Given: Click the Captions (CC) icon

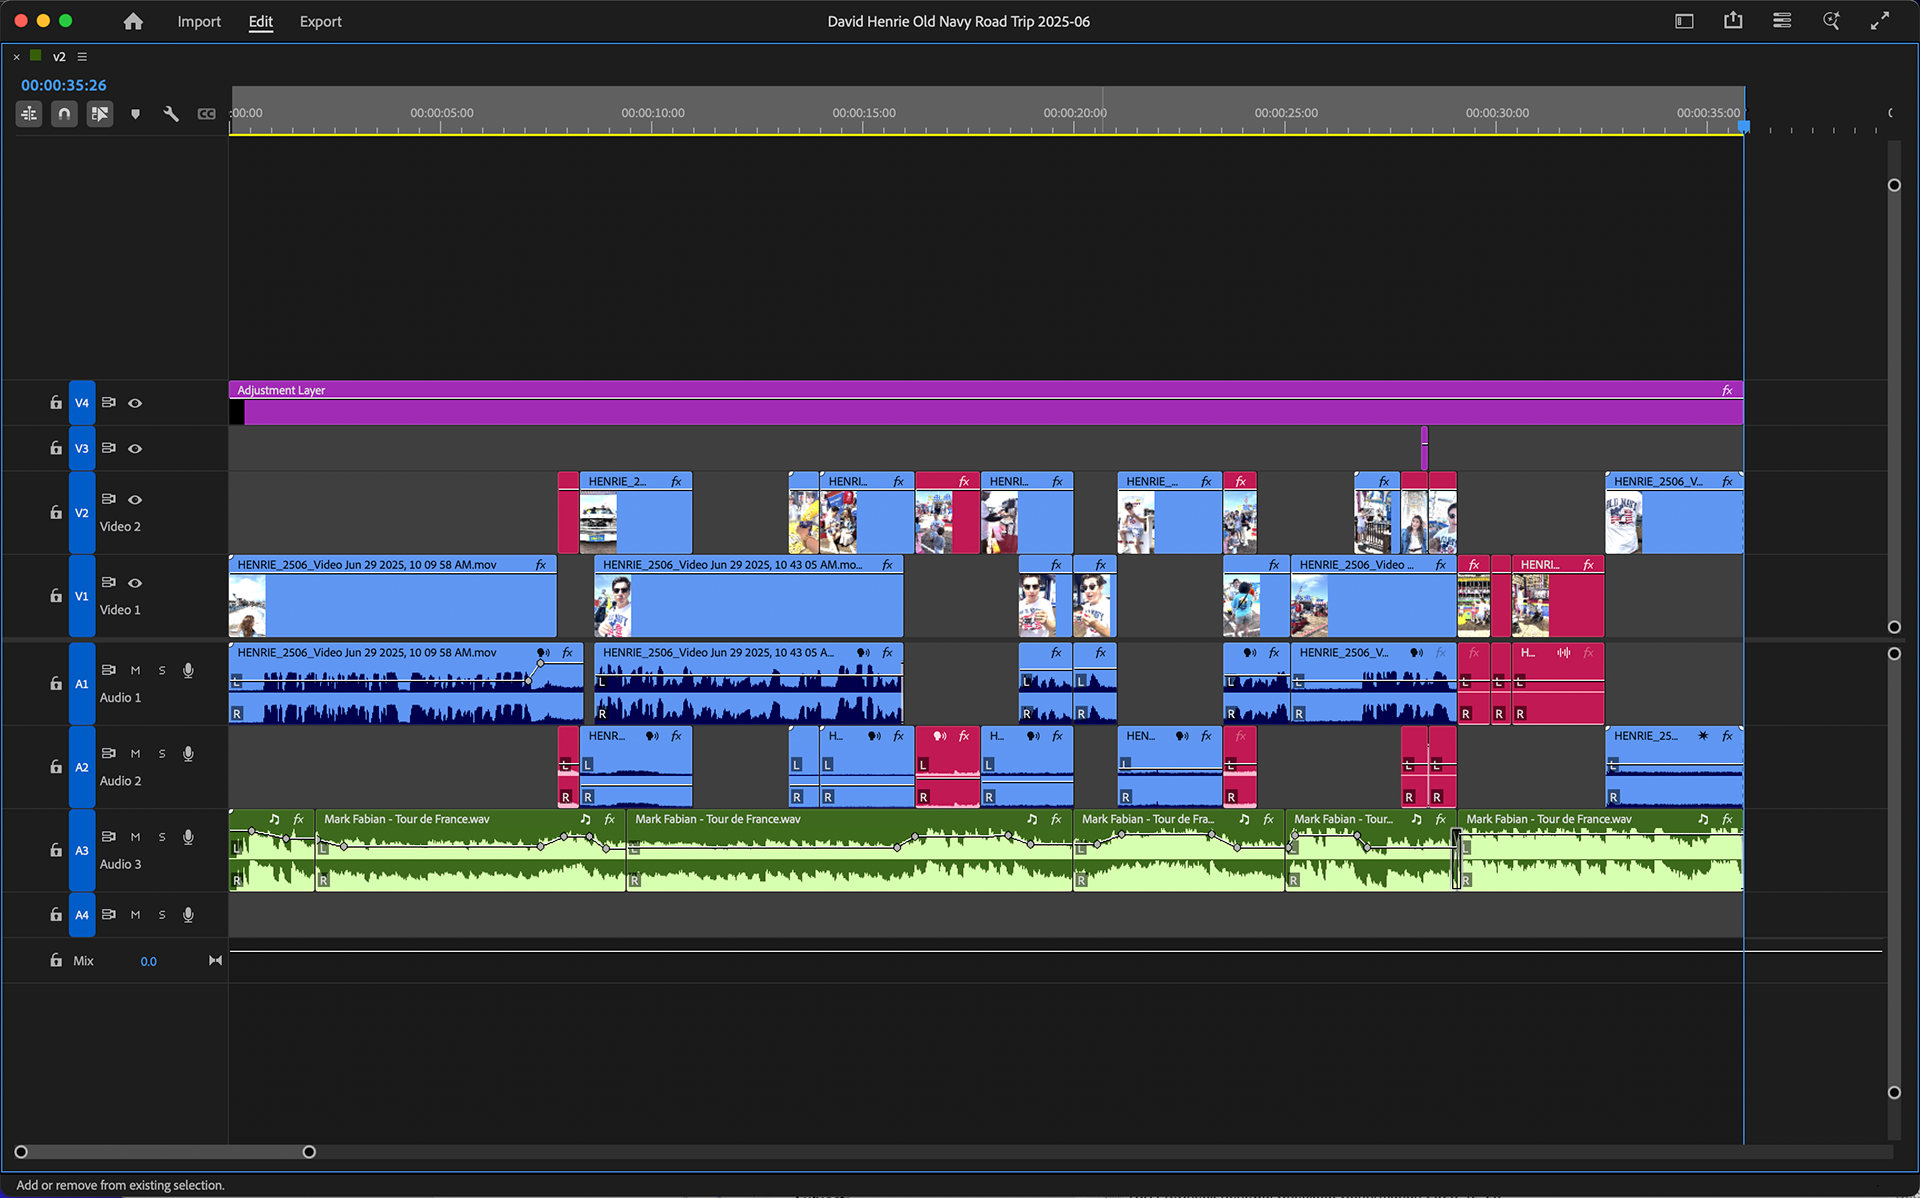Looking at the screenshot, I should coord(206,113).
